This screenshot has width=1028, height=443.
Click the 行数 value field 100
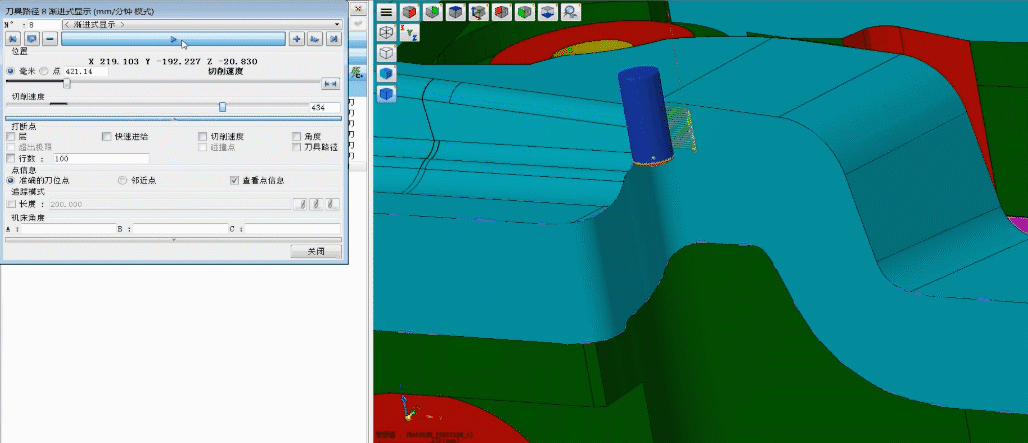point(101,159)
